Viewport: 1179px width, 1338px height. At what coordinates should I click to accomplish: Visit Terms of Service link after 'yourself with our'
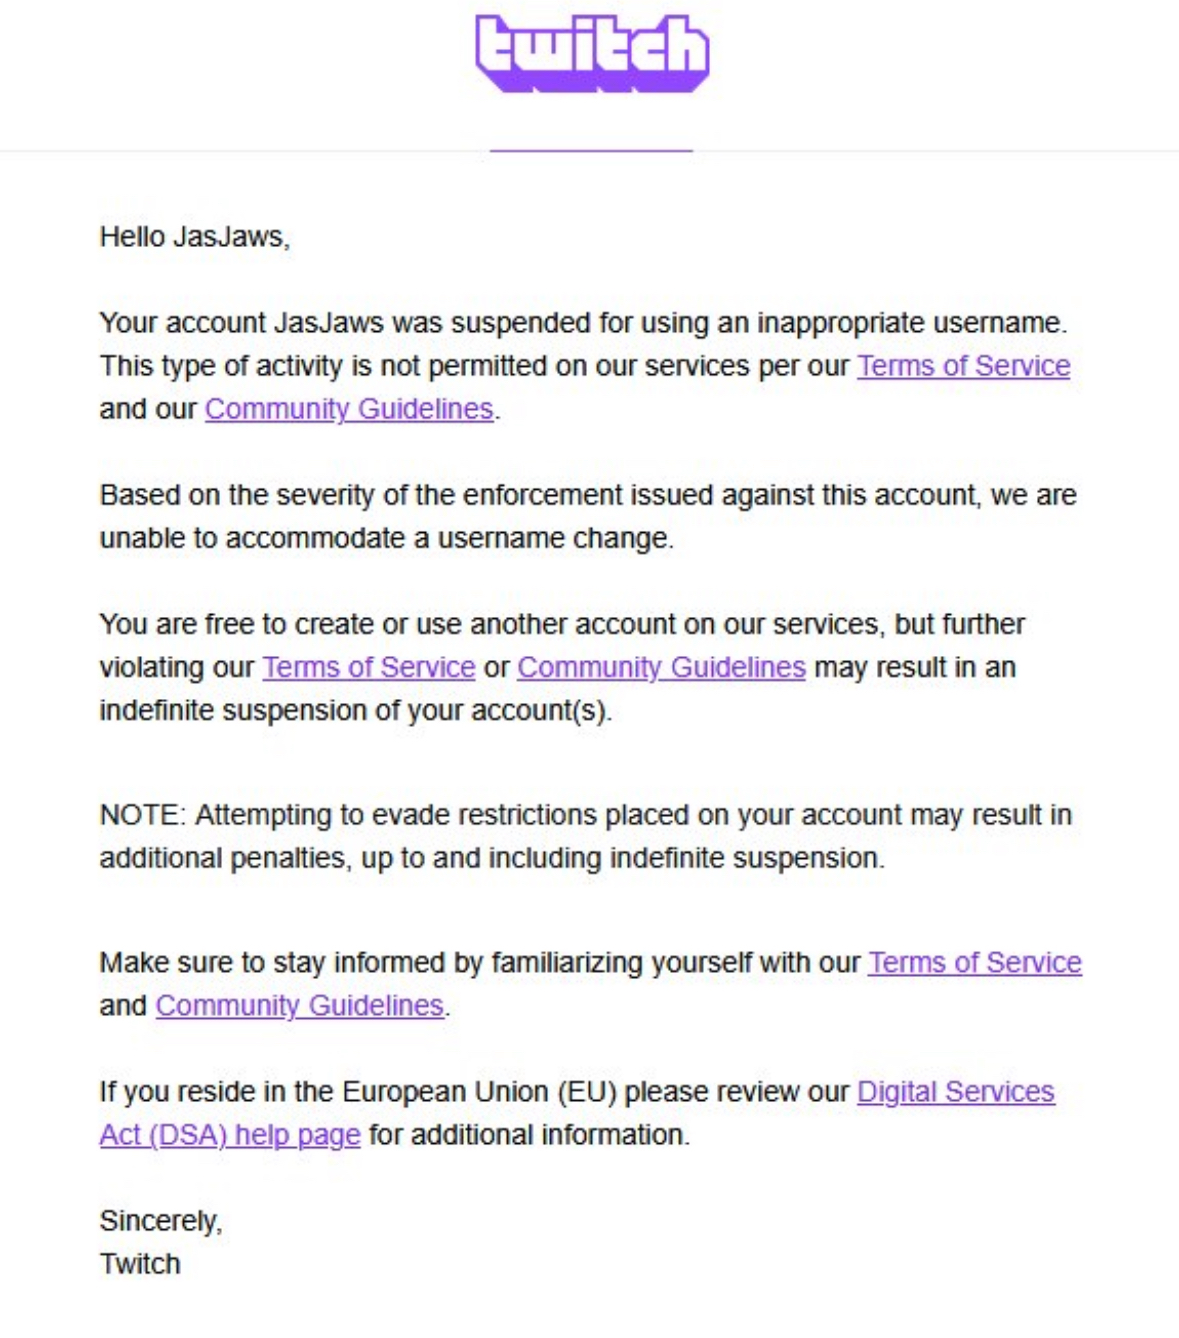(974, 962)
